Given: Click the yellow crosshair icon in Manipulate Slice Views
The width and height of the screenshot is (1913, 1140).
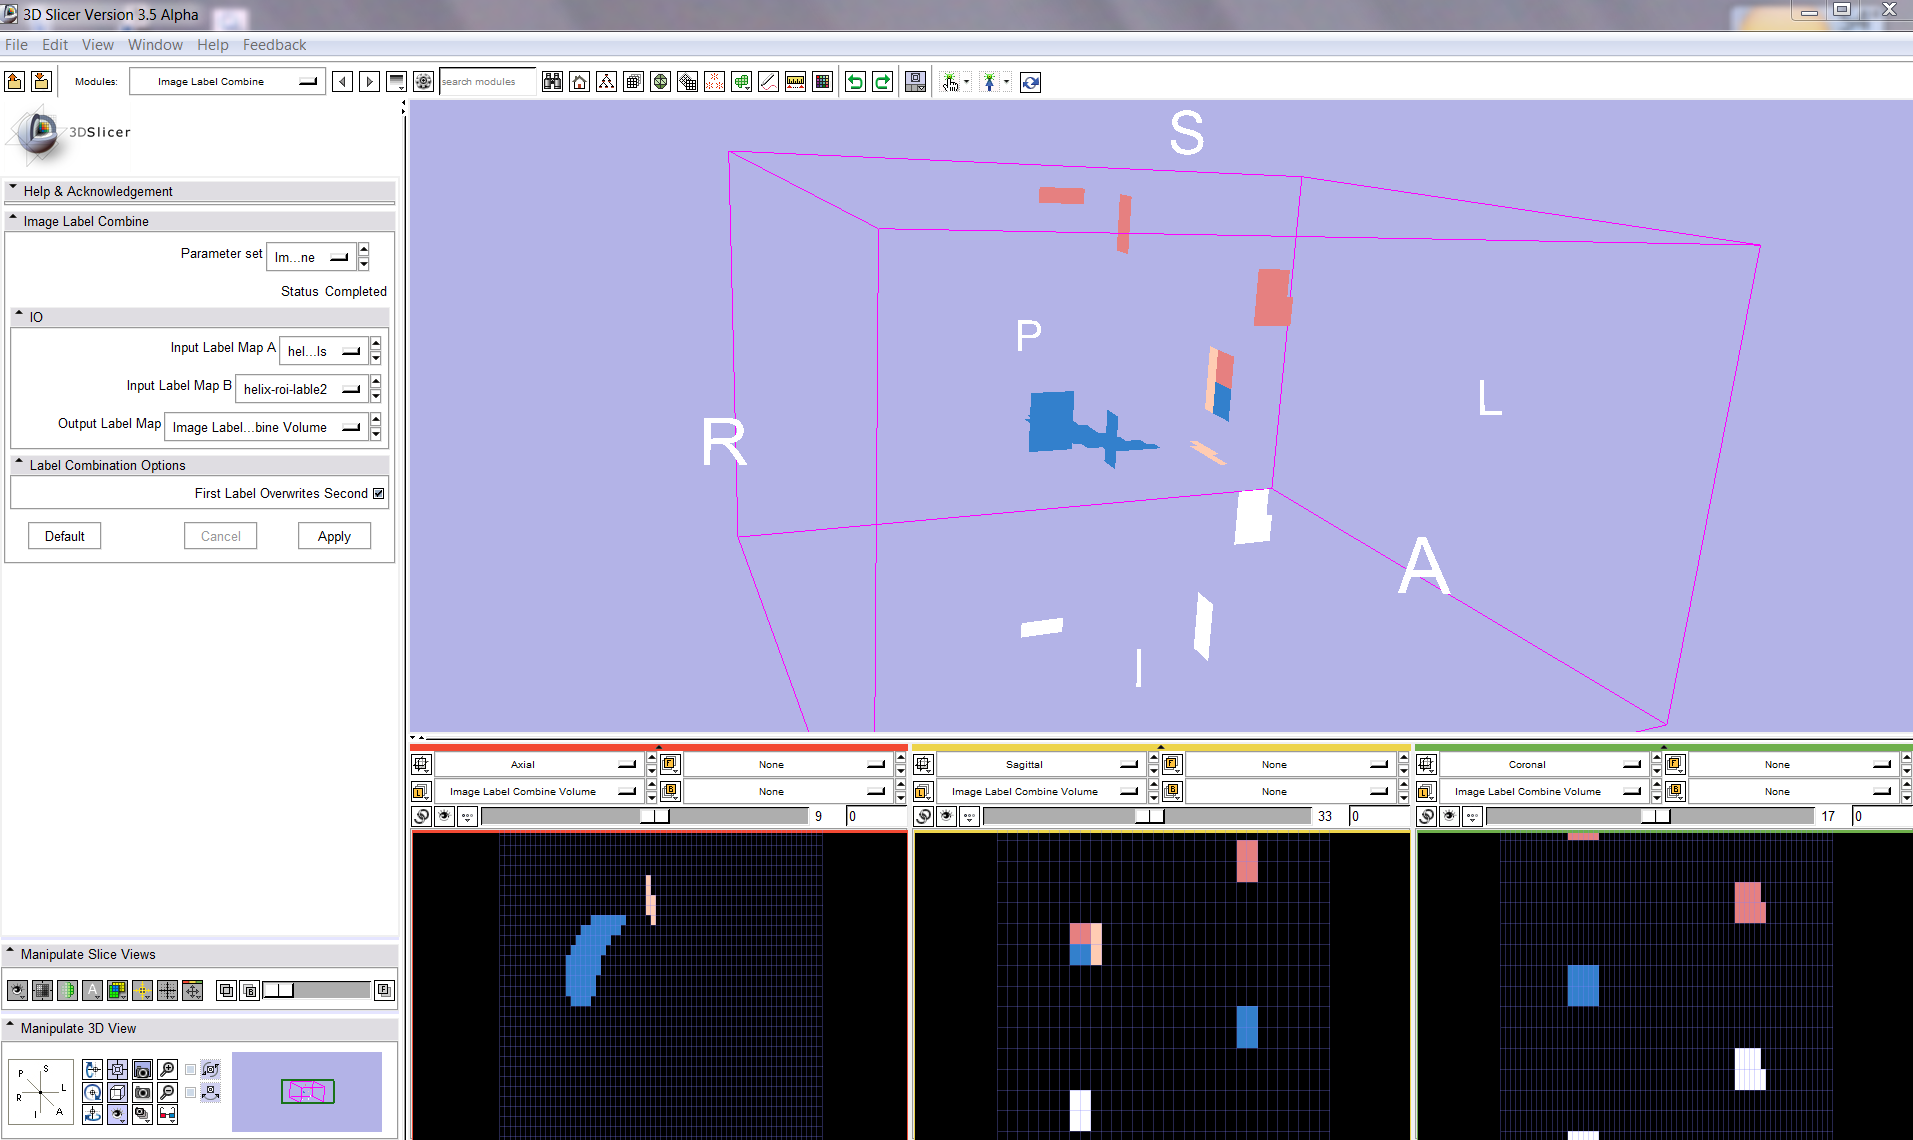Looking at the screenshot, I should click(142, 990).
